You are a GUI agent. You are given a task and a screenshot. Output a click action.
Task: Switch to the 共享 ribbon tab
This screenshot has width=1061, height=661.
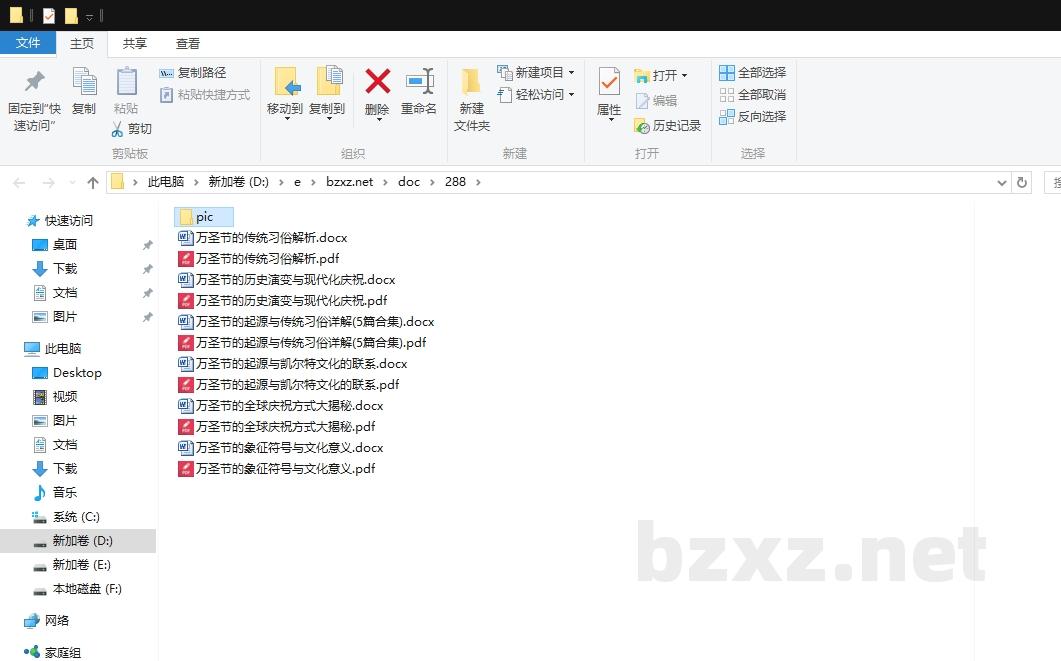pos(134,43)
